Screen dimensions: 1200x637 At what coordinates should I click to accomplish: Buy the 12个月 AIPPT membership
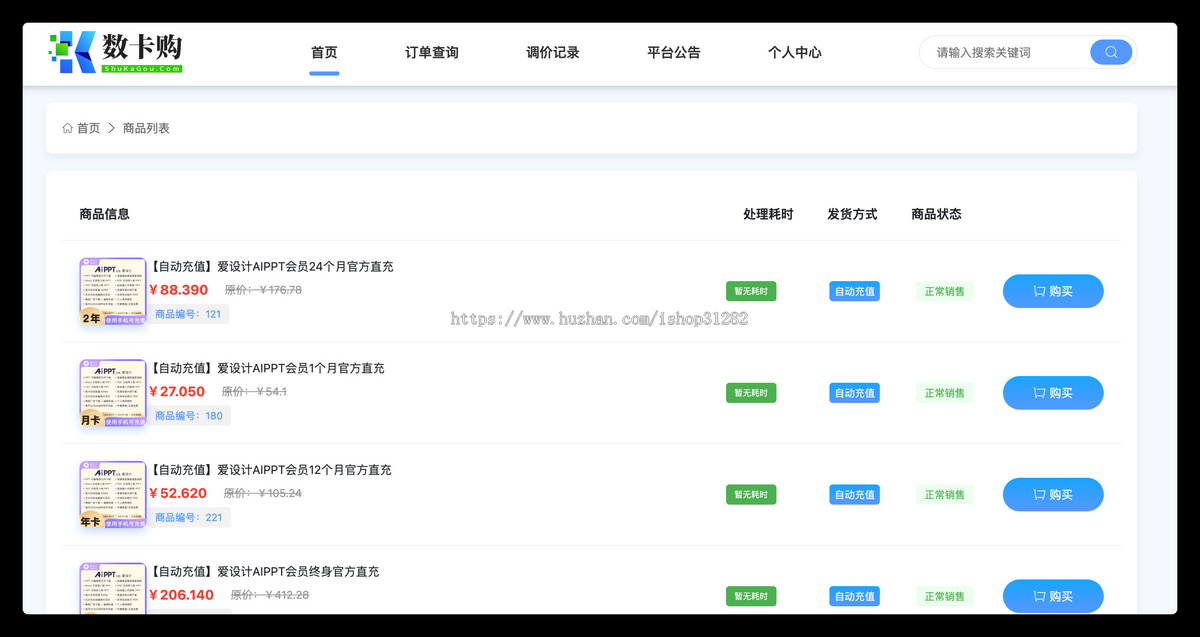[x=1053, y=494]
